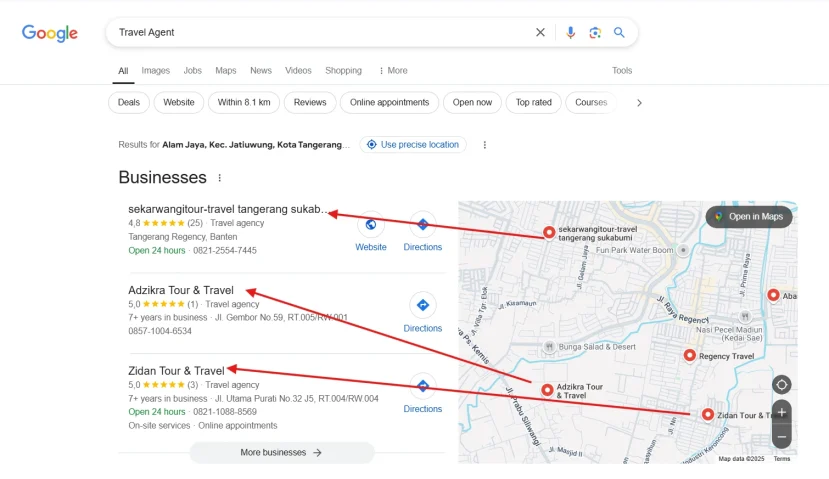Click the Directions icon for sekarwangitour-travel

point(422,225)
